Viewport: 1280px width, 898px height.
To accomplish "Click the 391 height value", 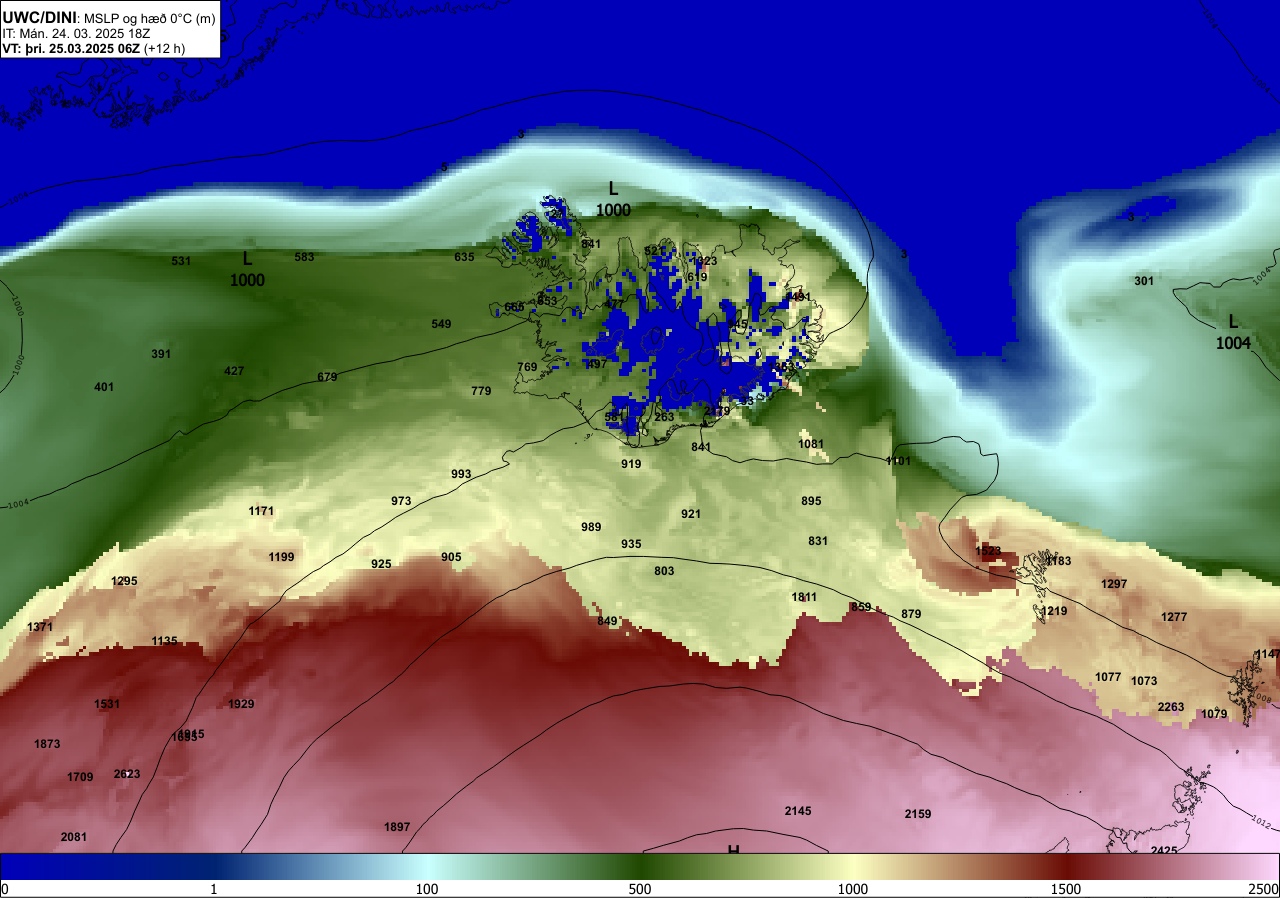I will coord(161,354).
